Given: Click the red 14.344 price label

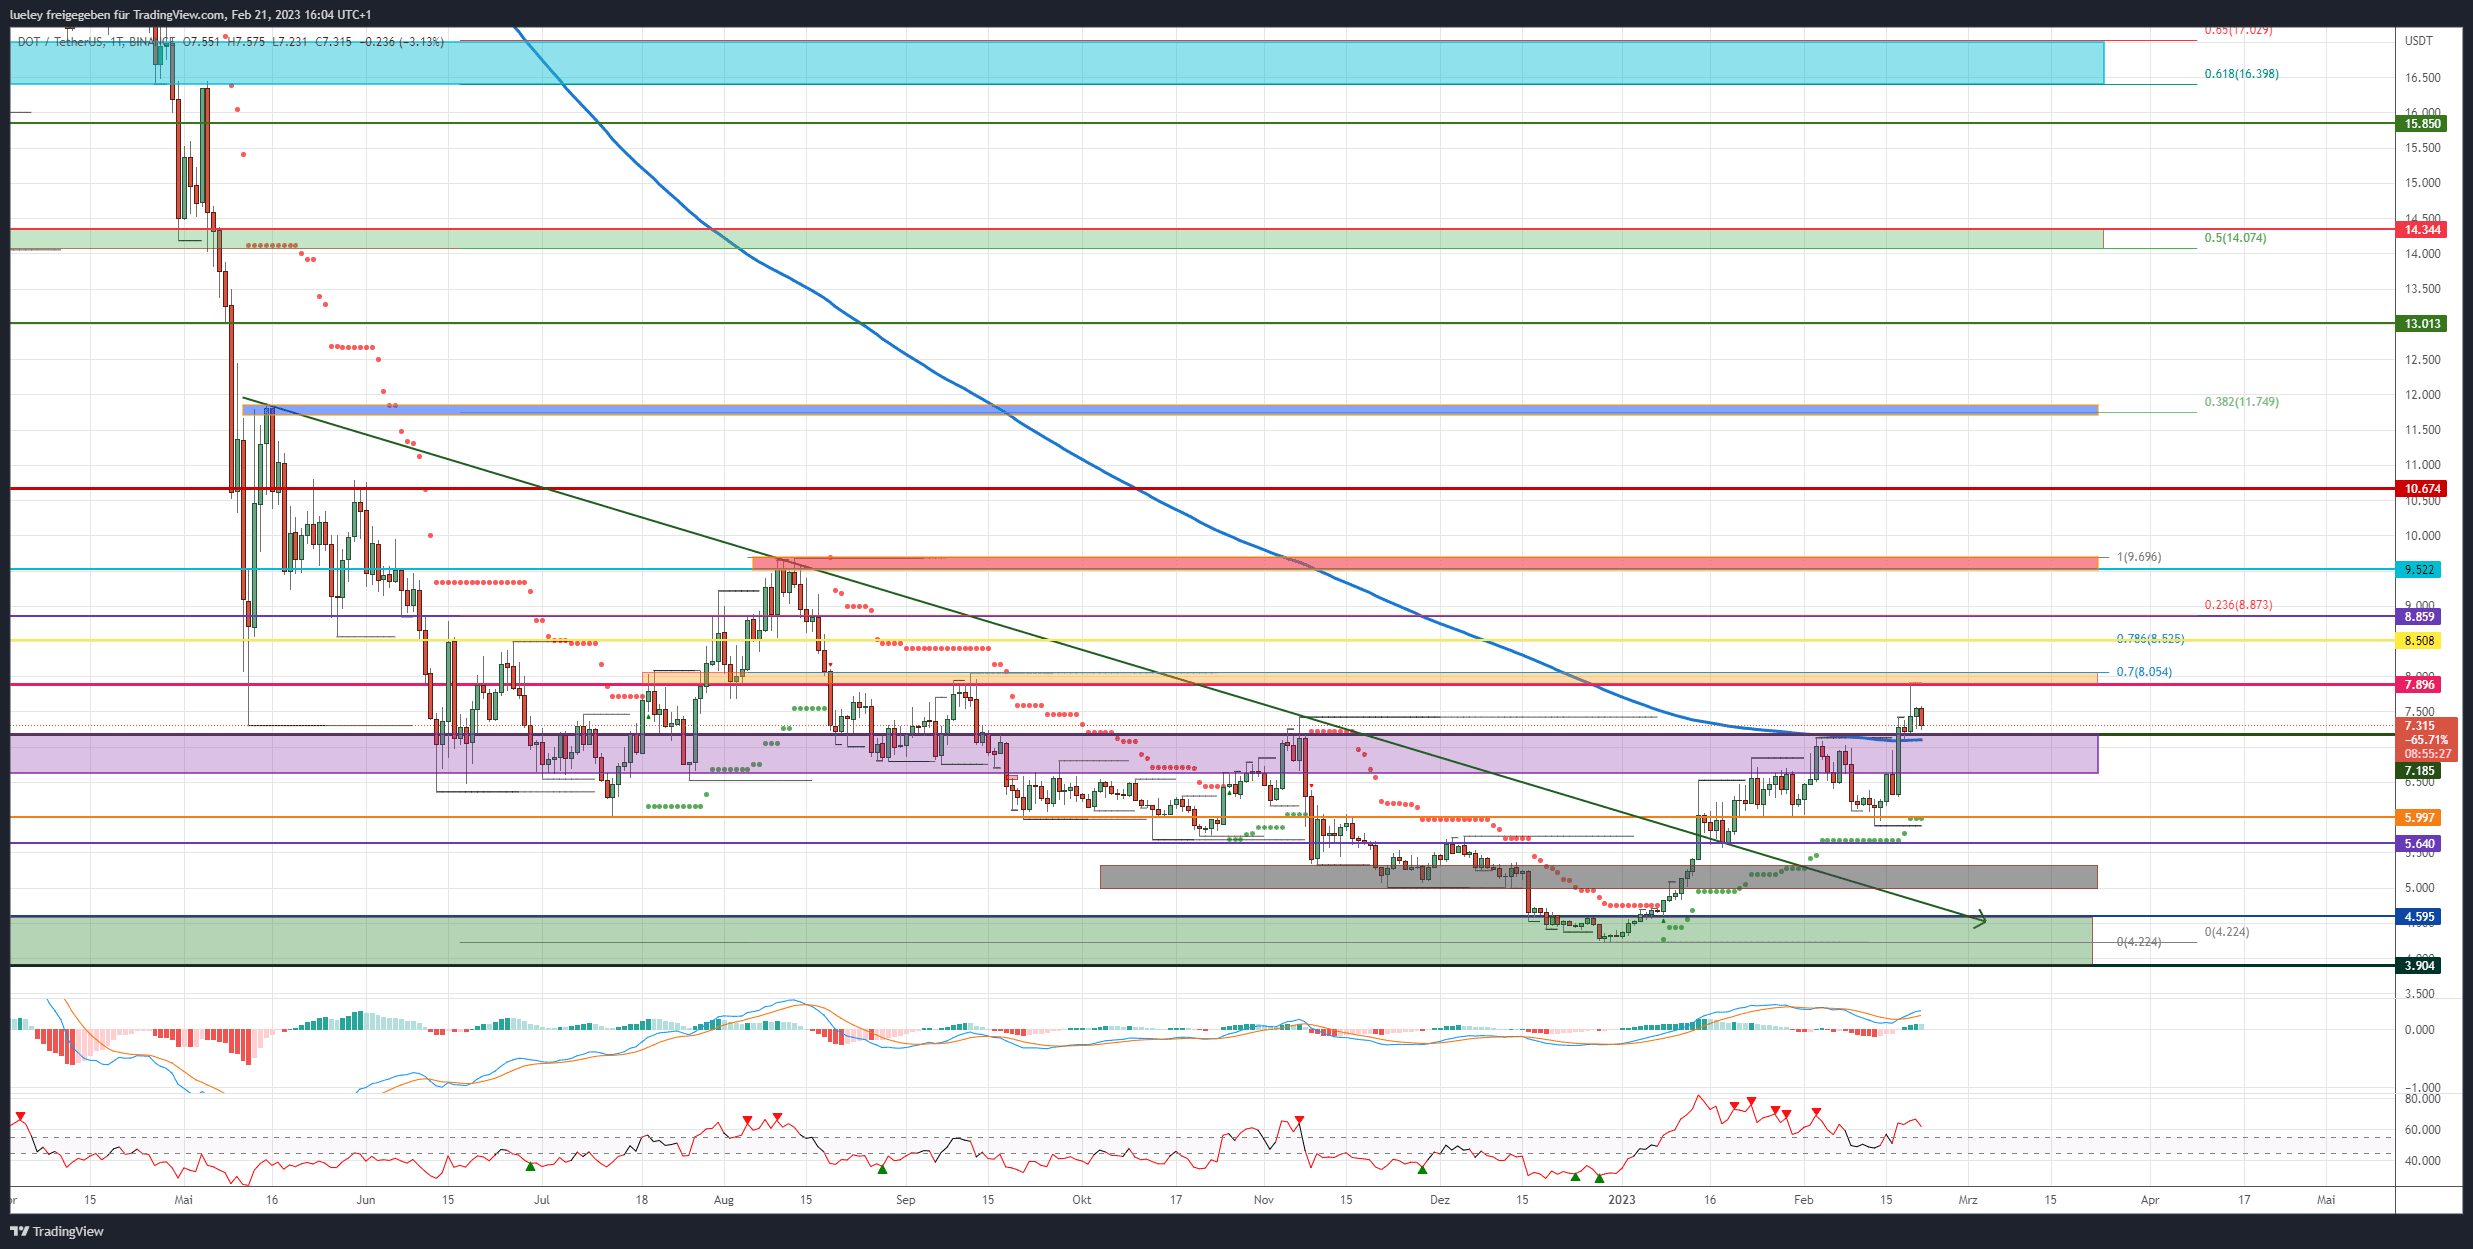Looking at the screenshot, I should pos(2423,229).
